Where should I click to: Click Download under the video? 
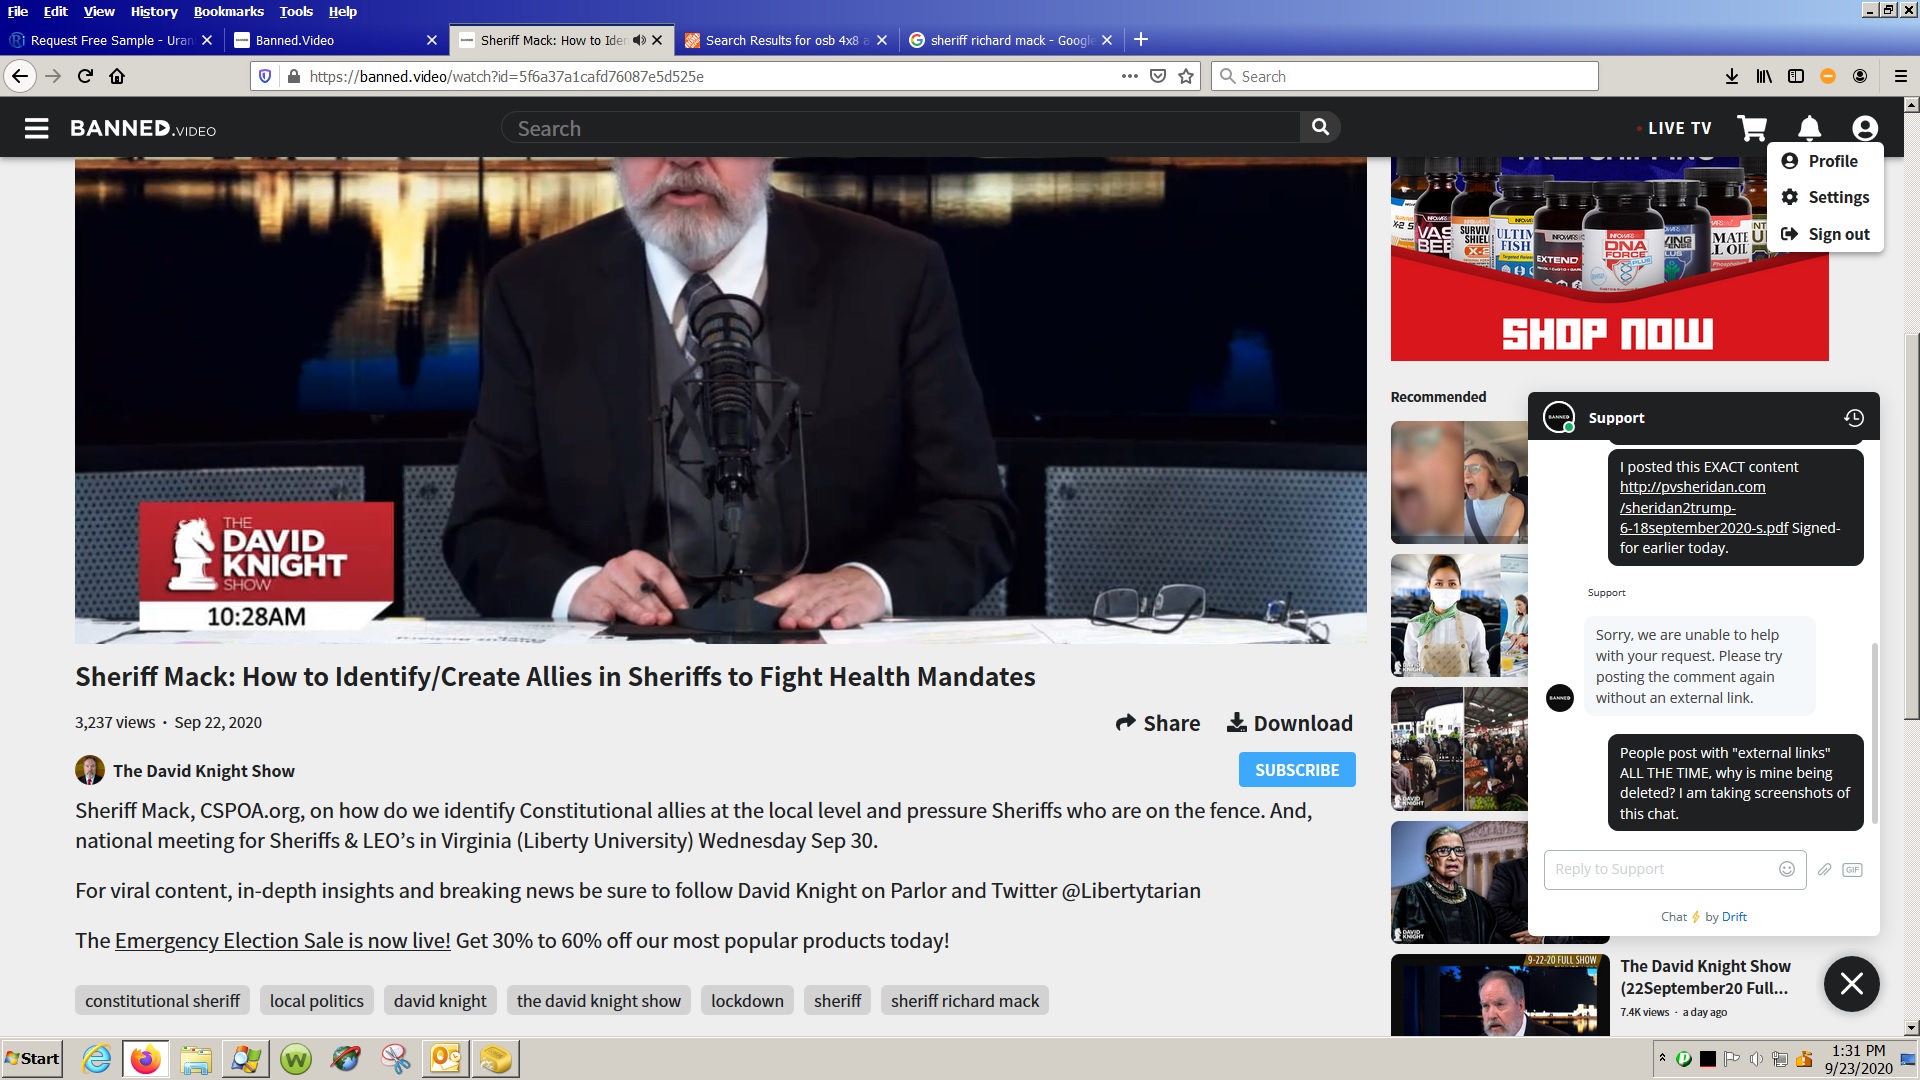pos(1290,723)
